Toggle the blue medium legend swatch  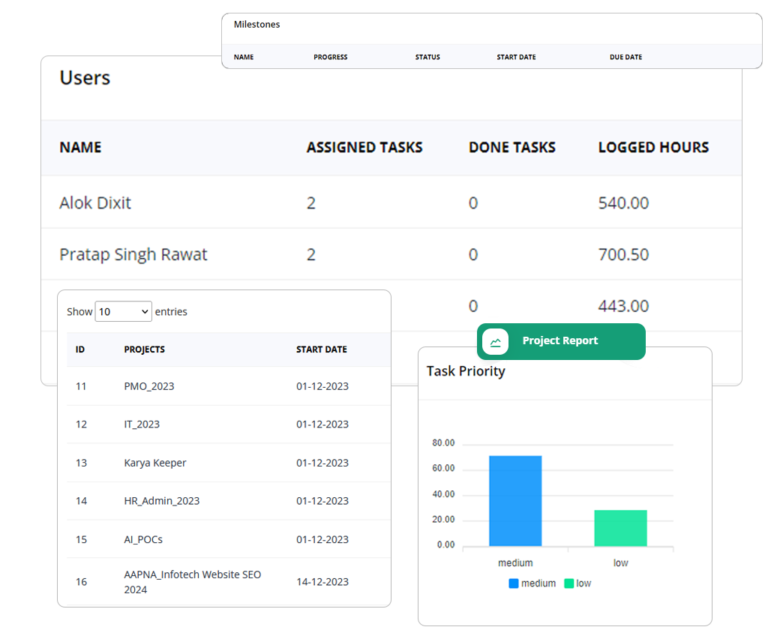coord(514,583)
